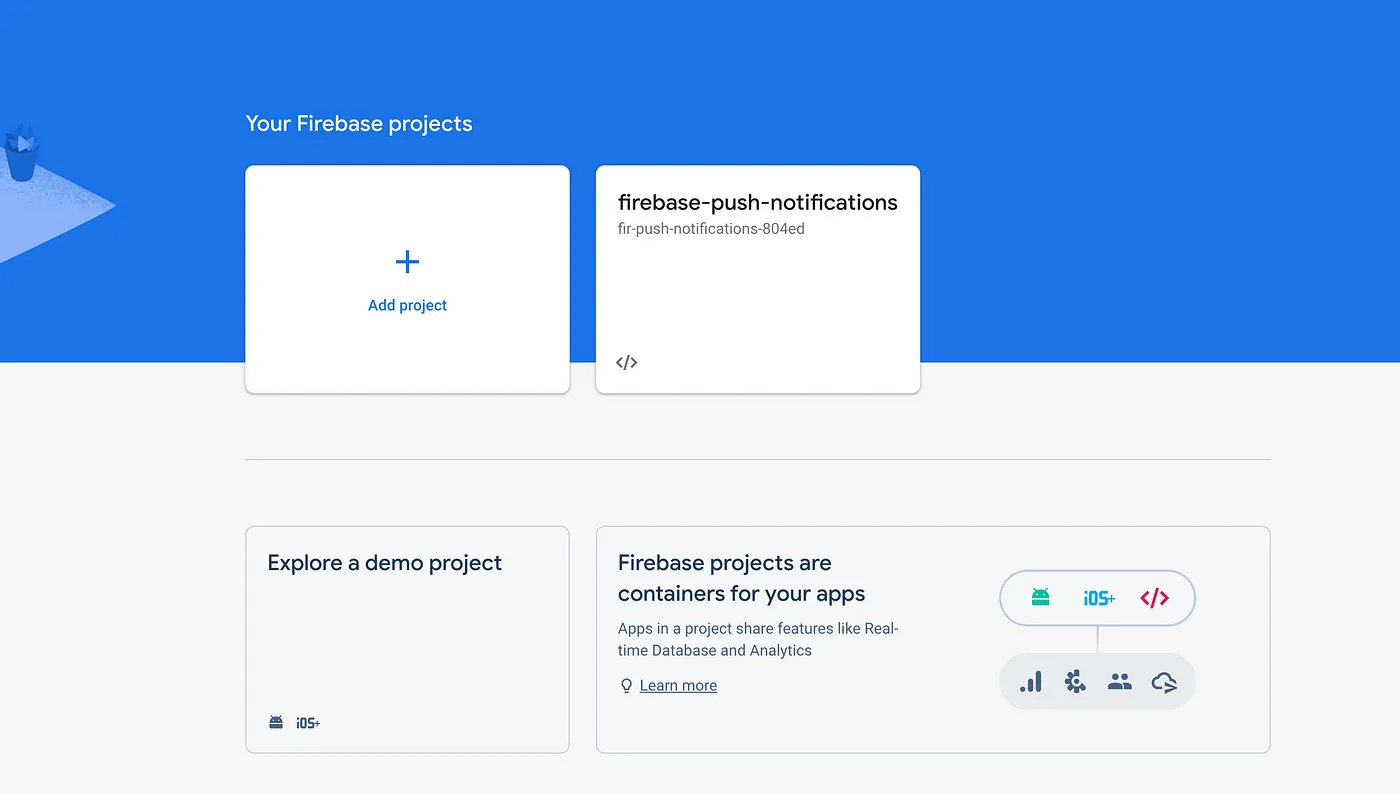Viewport: 1400px width, 793px height.
Task: Follow the Learn more link
Action: pyautogui.click(x=678, y=685)
